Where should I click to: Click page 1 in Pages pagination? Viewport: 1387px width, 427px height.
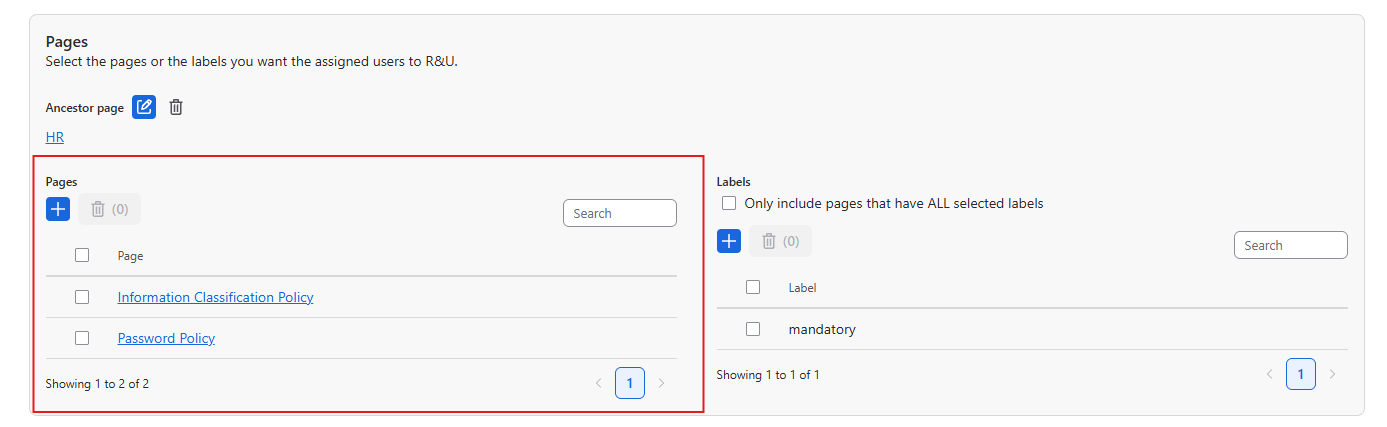pos(630,383)
